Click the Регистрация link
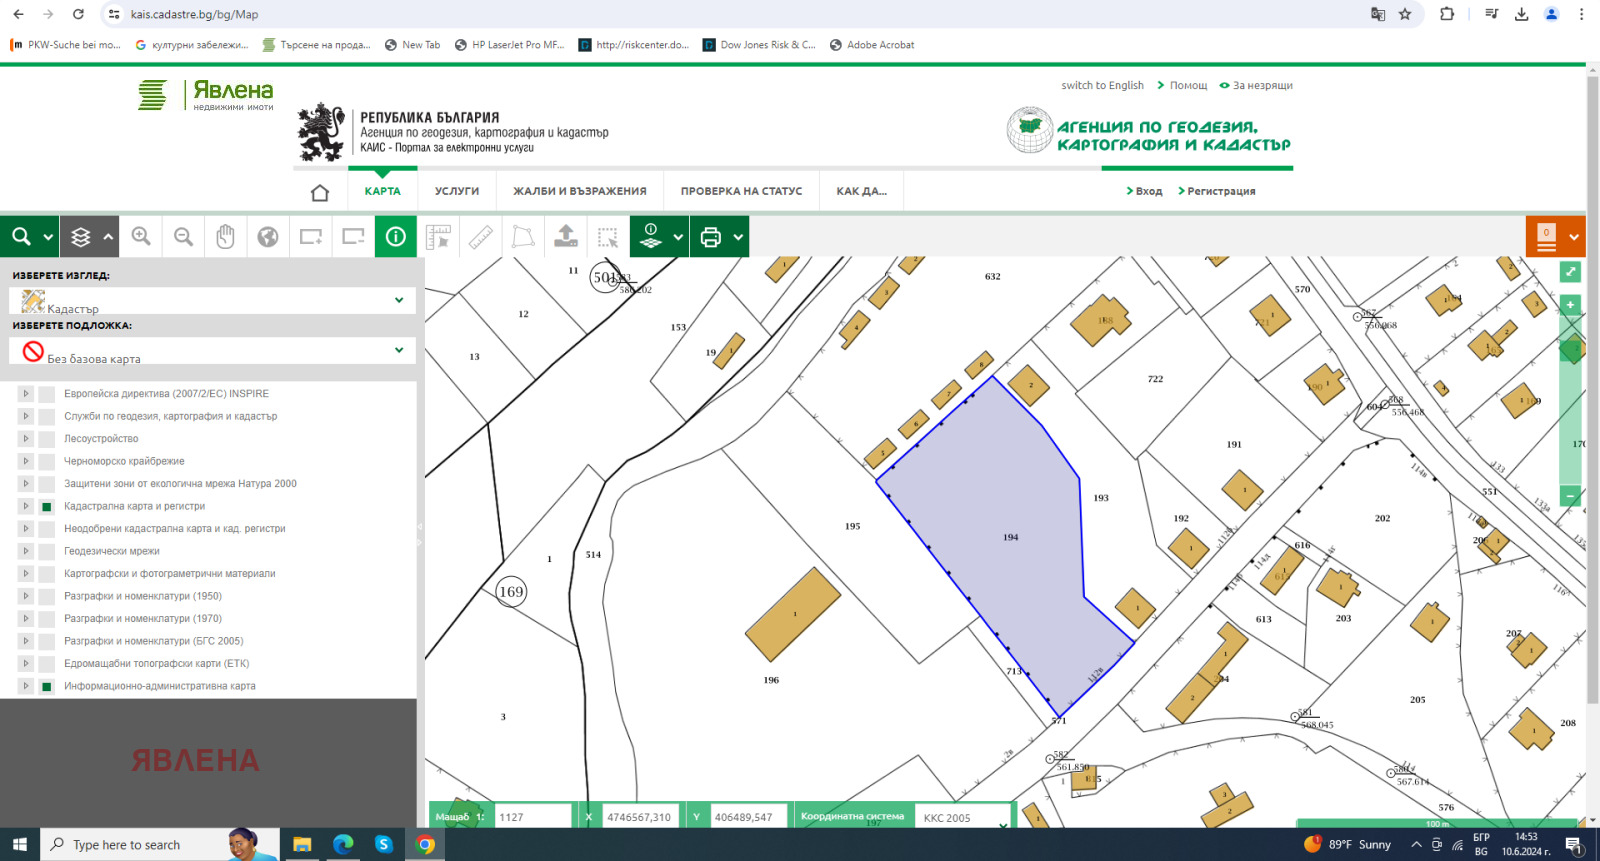Screen dimensions: 1600x861 1220,191
